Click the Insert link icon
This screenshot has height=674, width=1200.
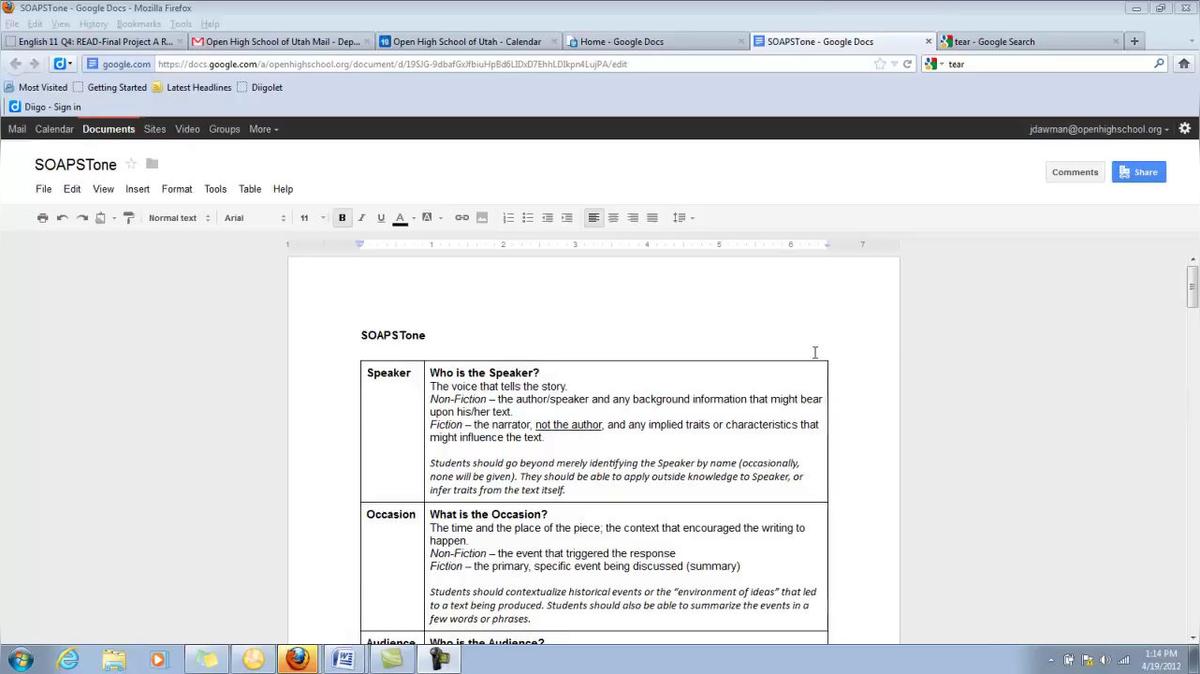[x=462, y=218]
